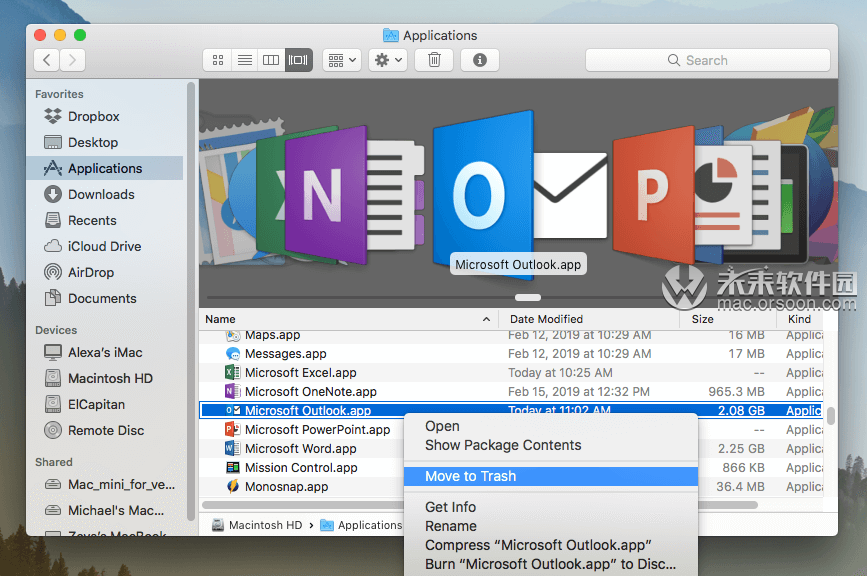Sort by Kind column header
The height and width of the screenshot is (576, 867).
click(x=800, y=319)
